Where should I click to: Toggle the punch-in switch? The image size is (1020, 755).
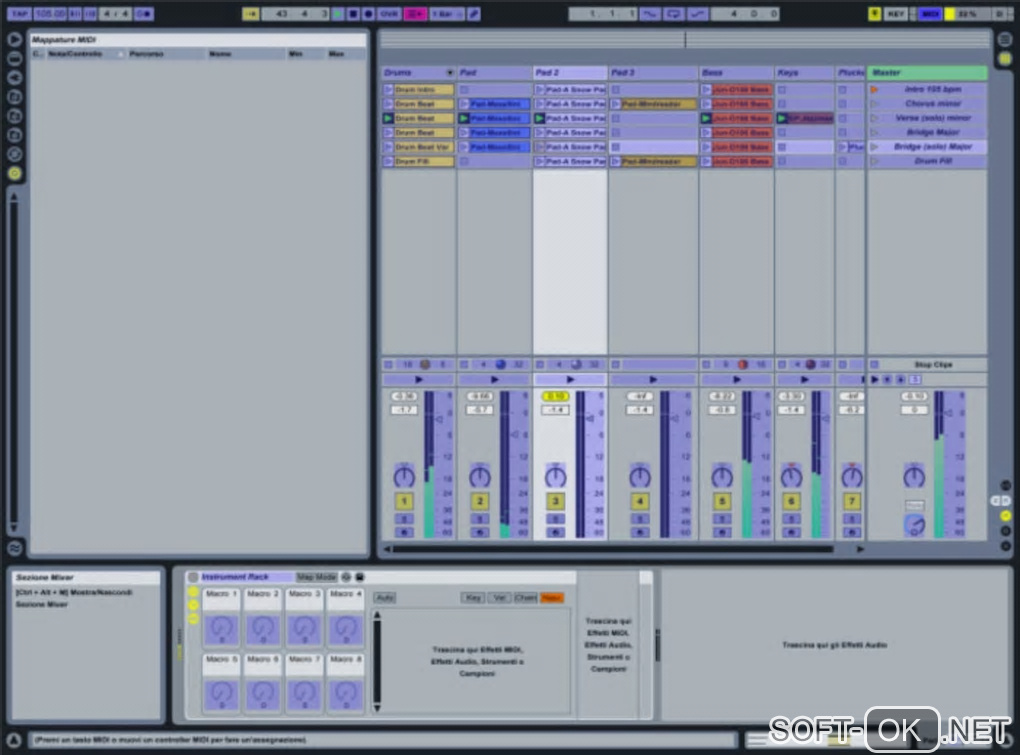pos(649,14)
